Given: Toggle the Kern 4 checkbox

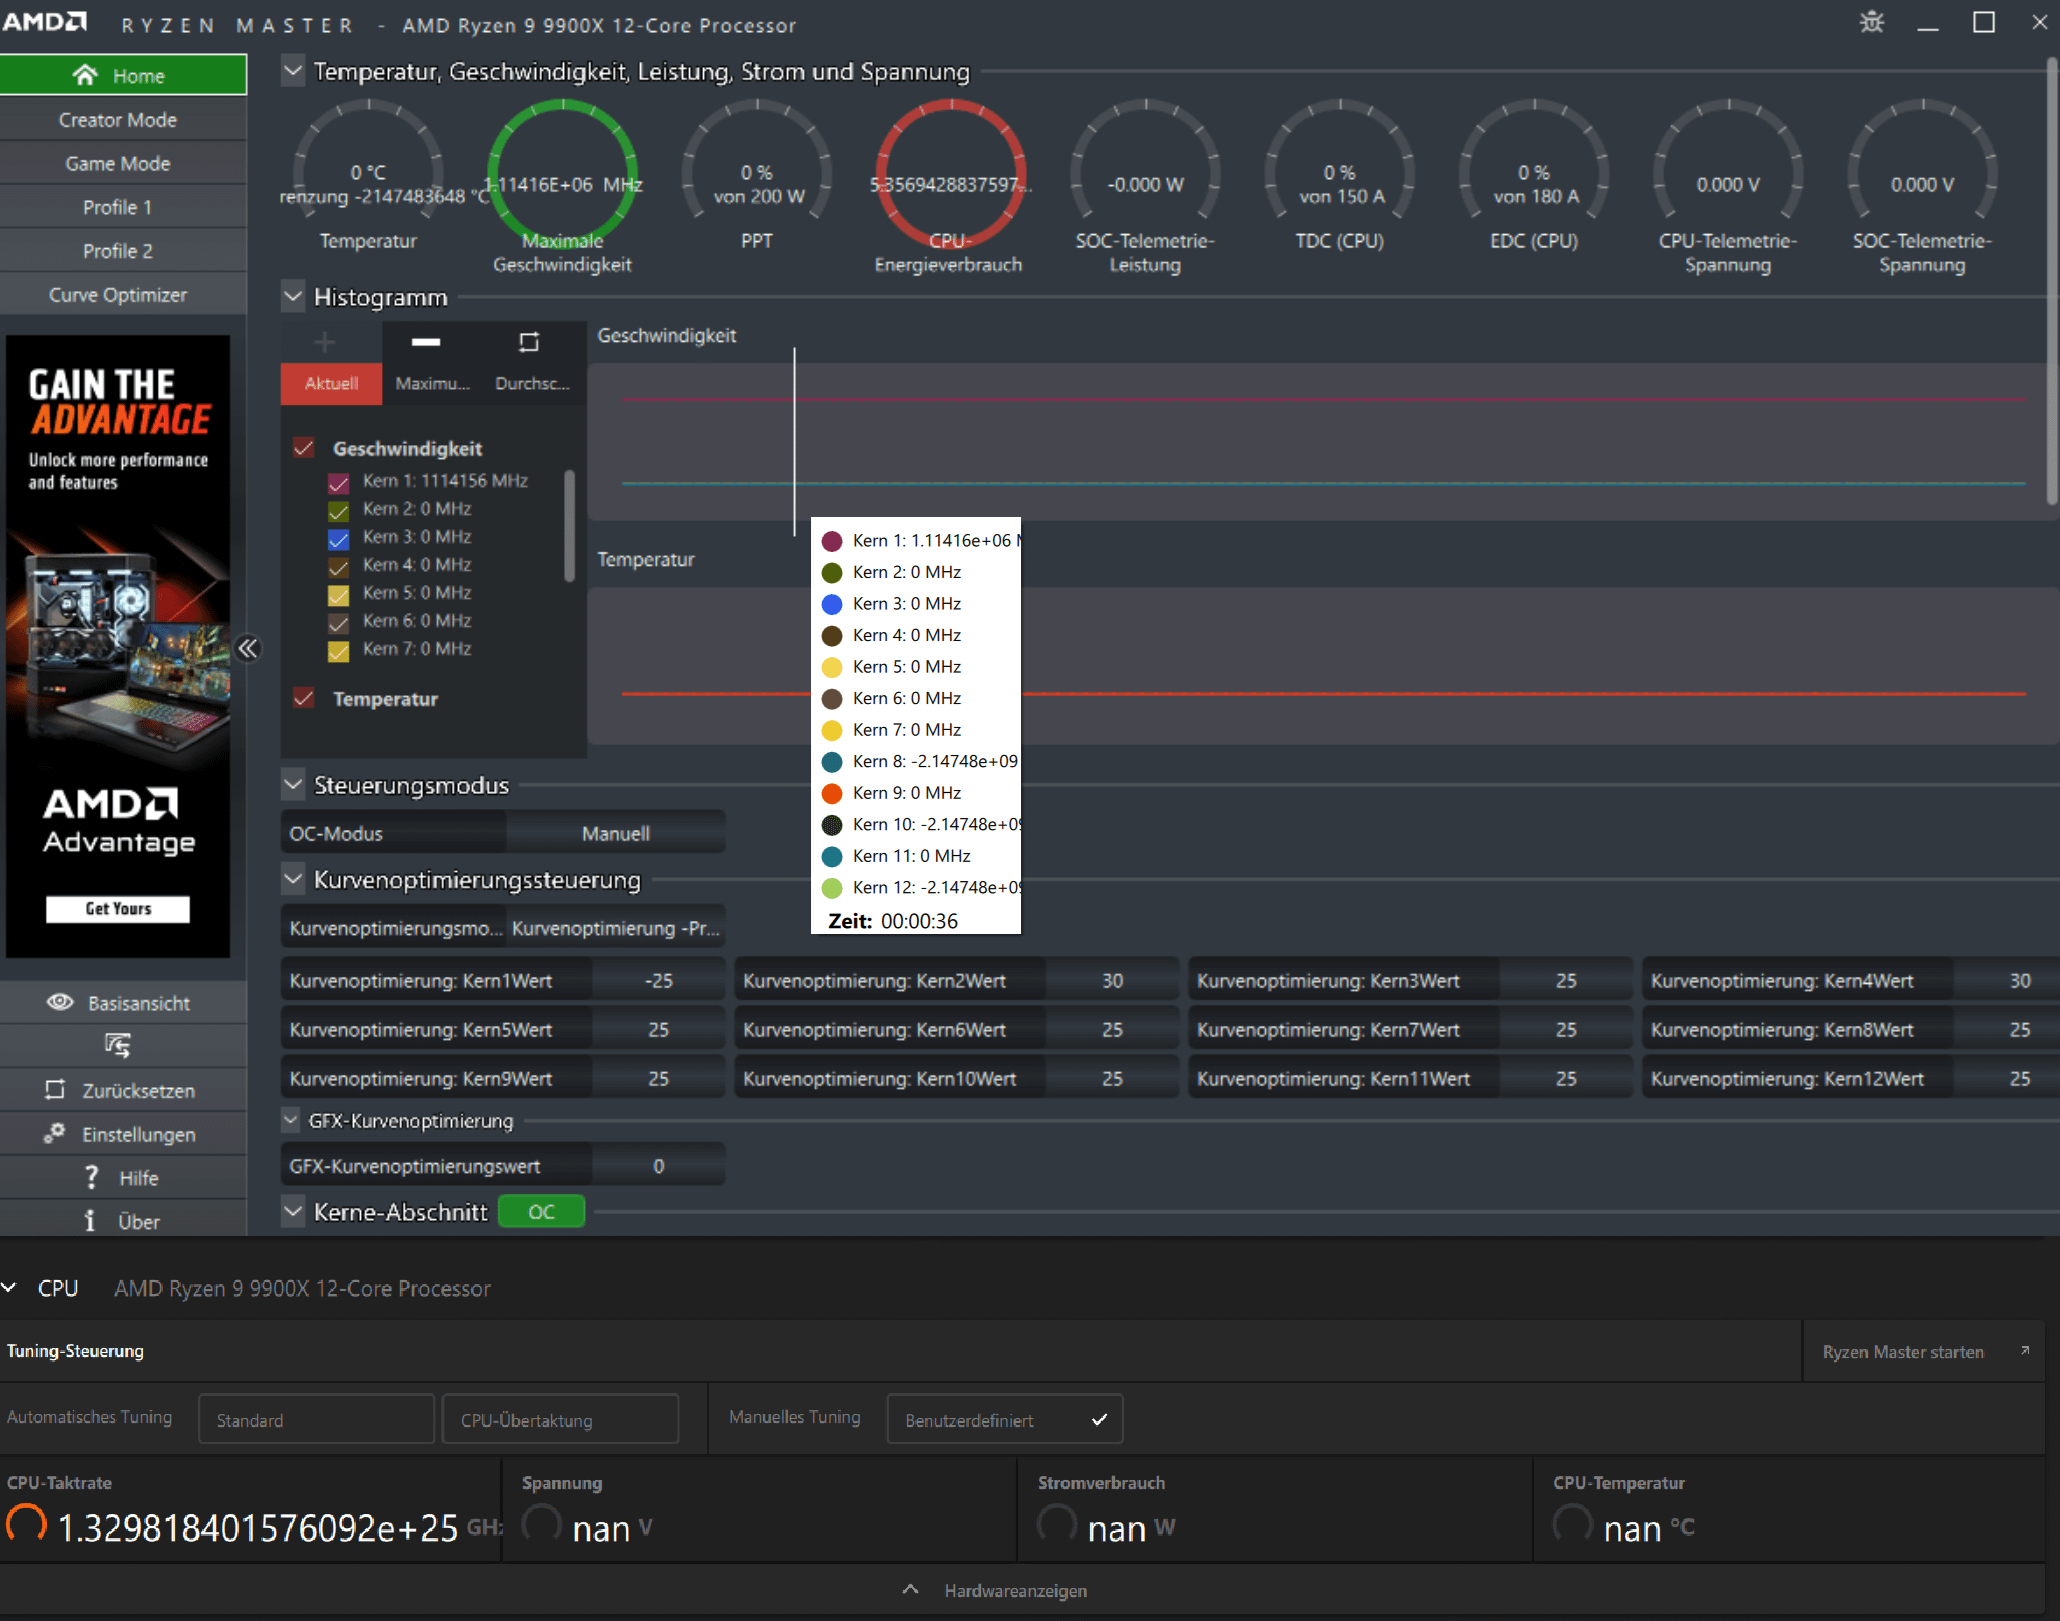Looking at the screenshot, I should point(339,567).
